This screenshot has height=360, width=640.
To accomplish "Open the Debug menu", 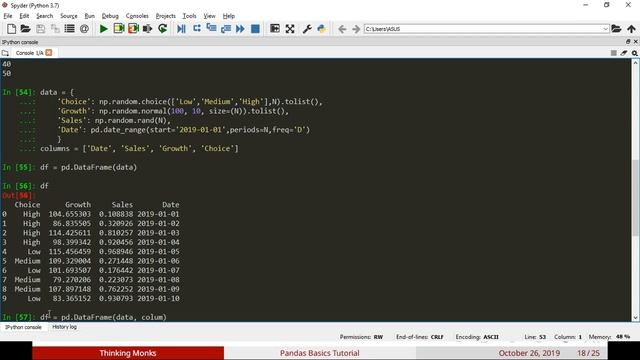I will 110,16.
